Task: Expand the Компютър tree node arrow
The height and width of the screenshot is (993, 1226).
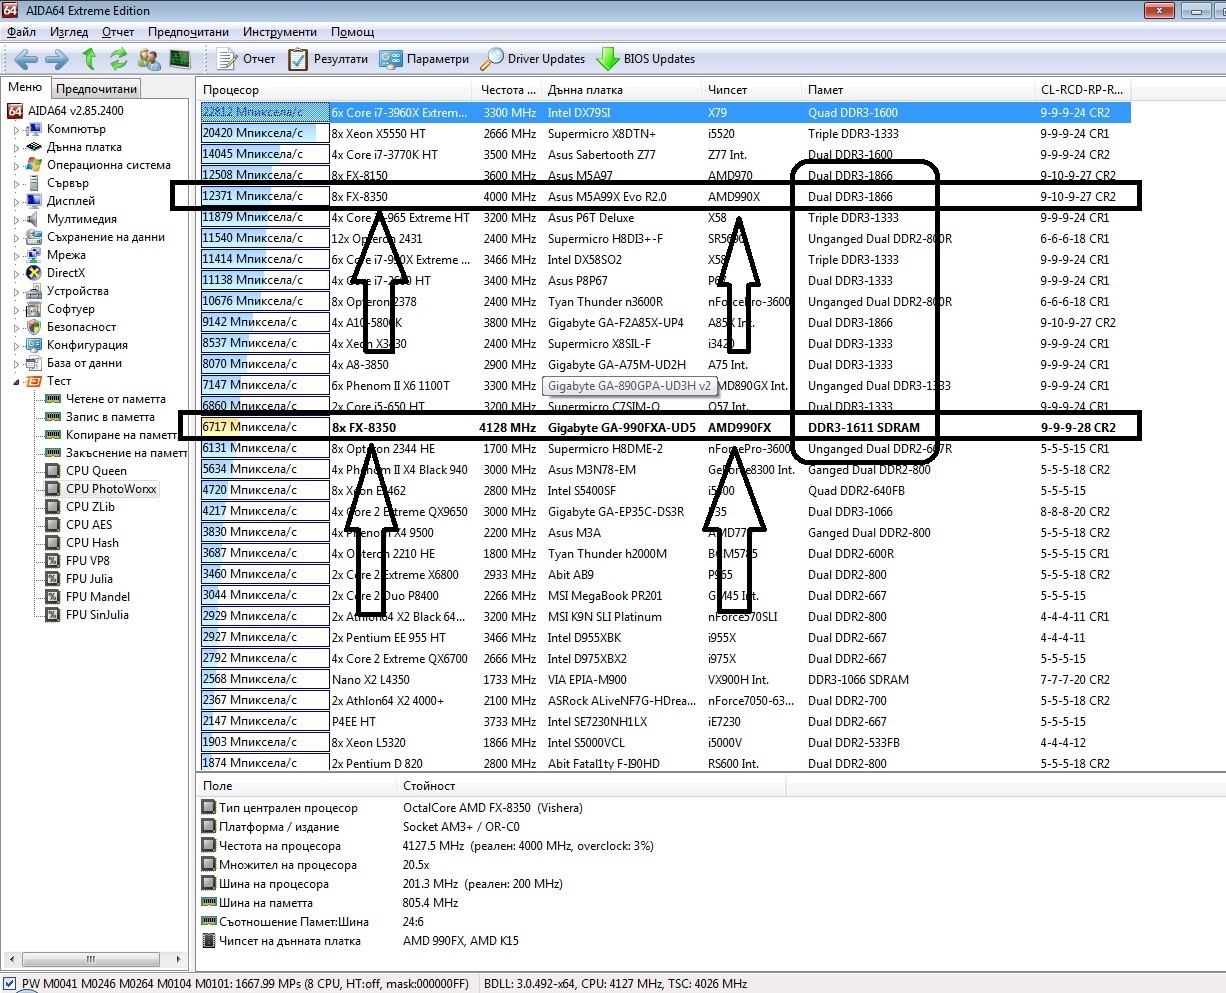Action: pos(16,130)
